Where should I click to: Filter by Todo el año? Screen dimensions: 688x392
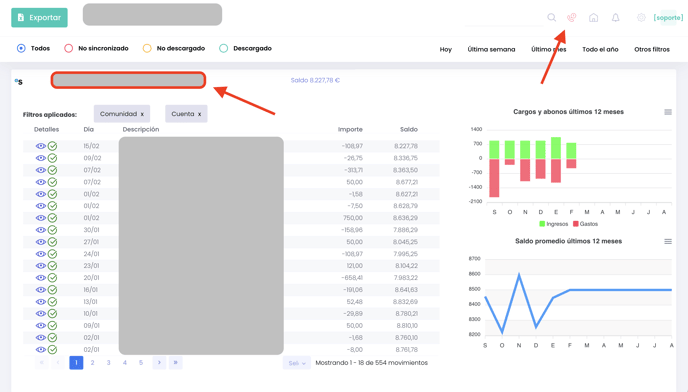coord(600,49)
